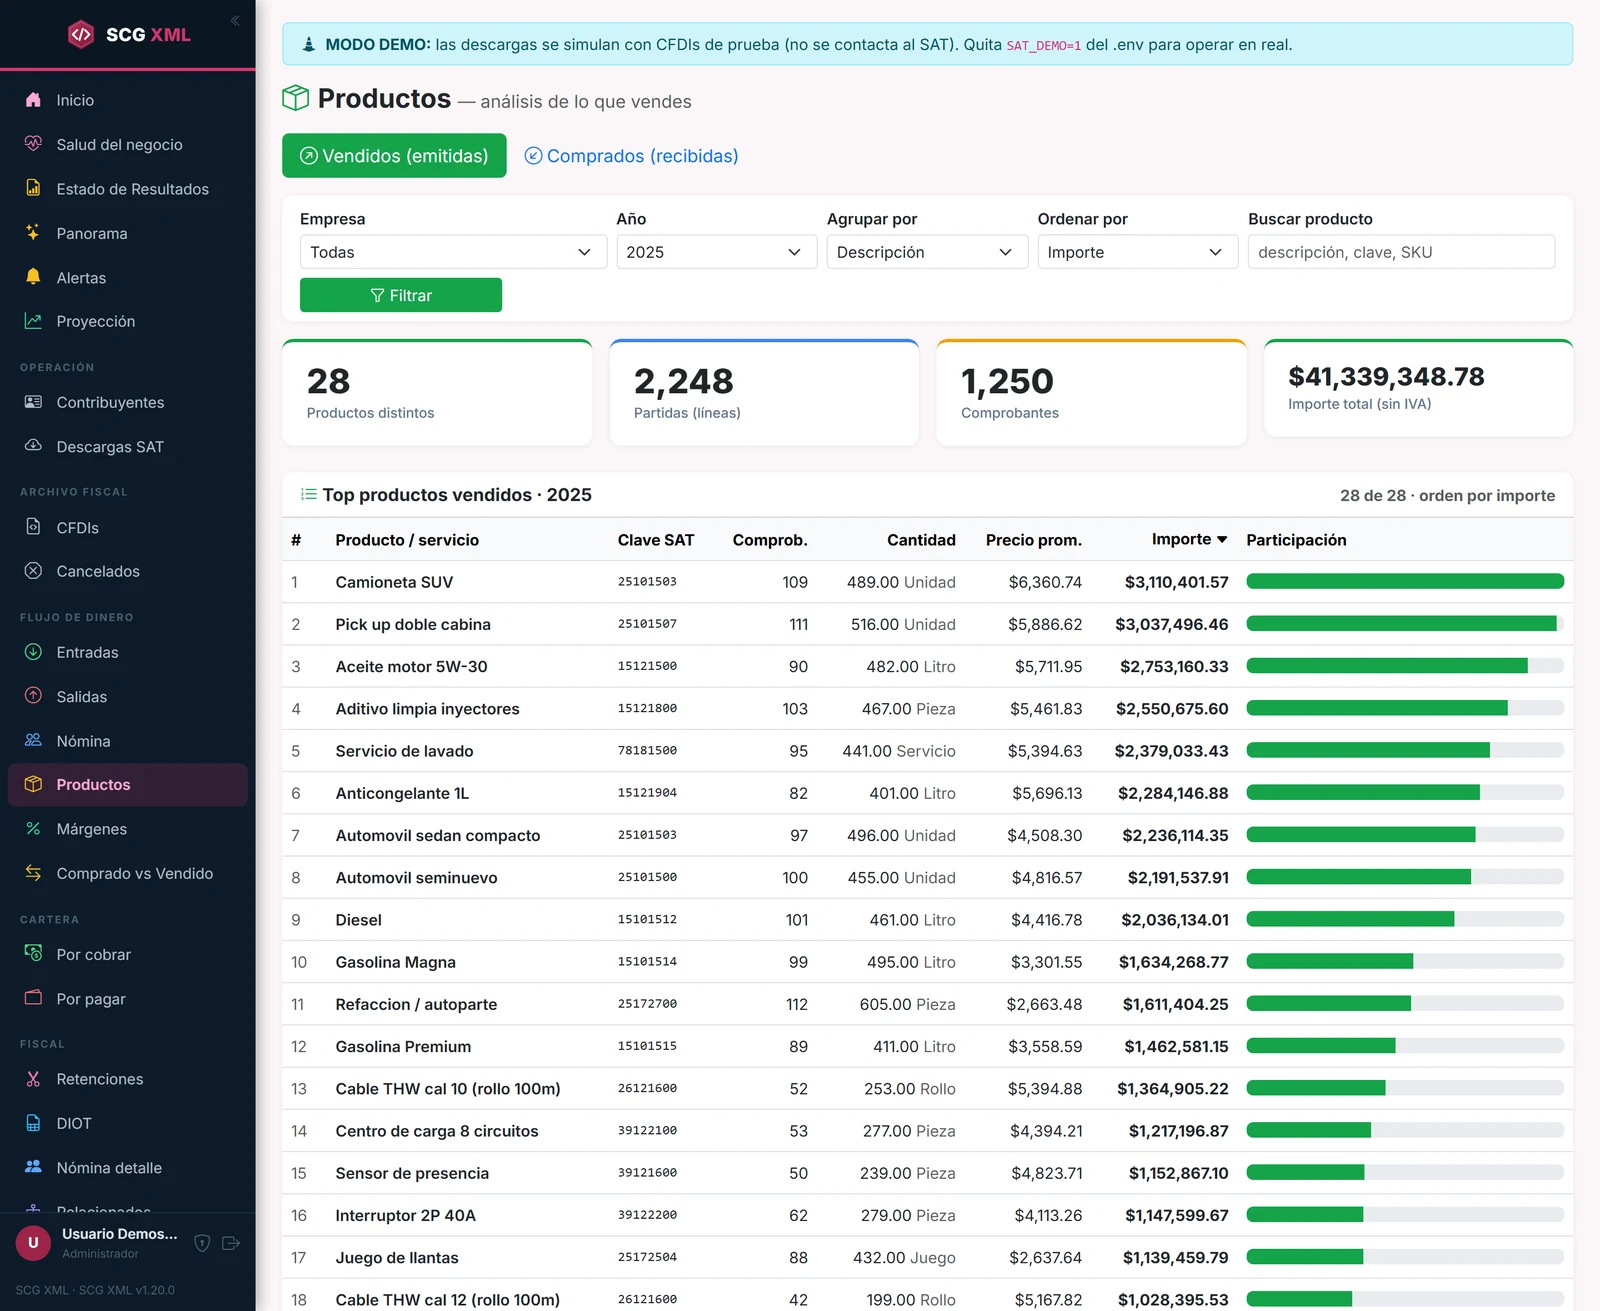Select the Estado de Resultados chart icon
The width and height of the screenshot is (1600, 1311).
point(33,188)
